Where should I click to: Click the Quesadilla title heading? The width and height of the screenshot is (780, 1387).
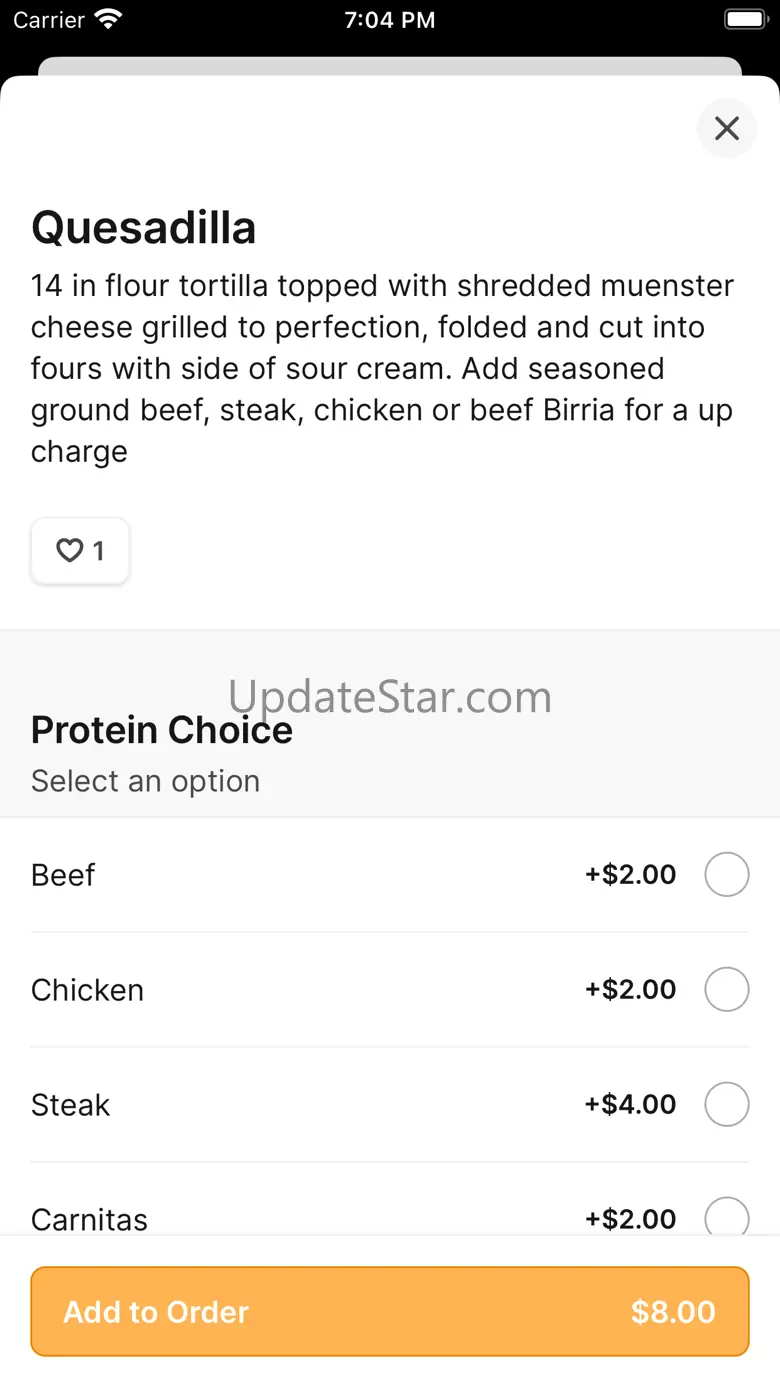(144, 228)
